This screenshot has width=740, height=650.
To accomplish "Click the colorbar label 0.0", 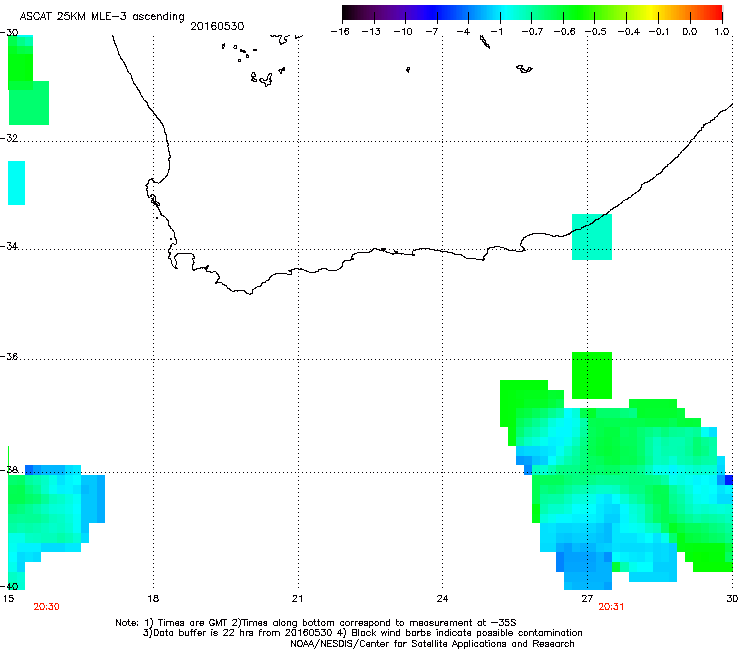I will pos(690,32).
